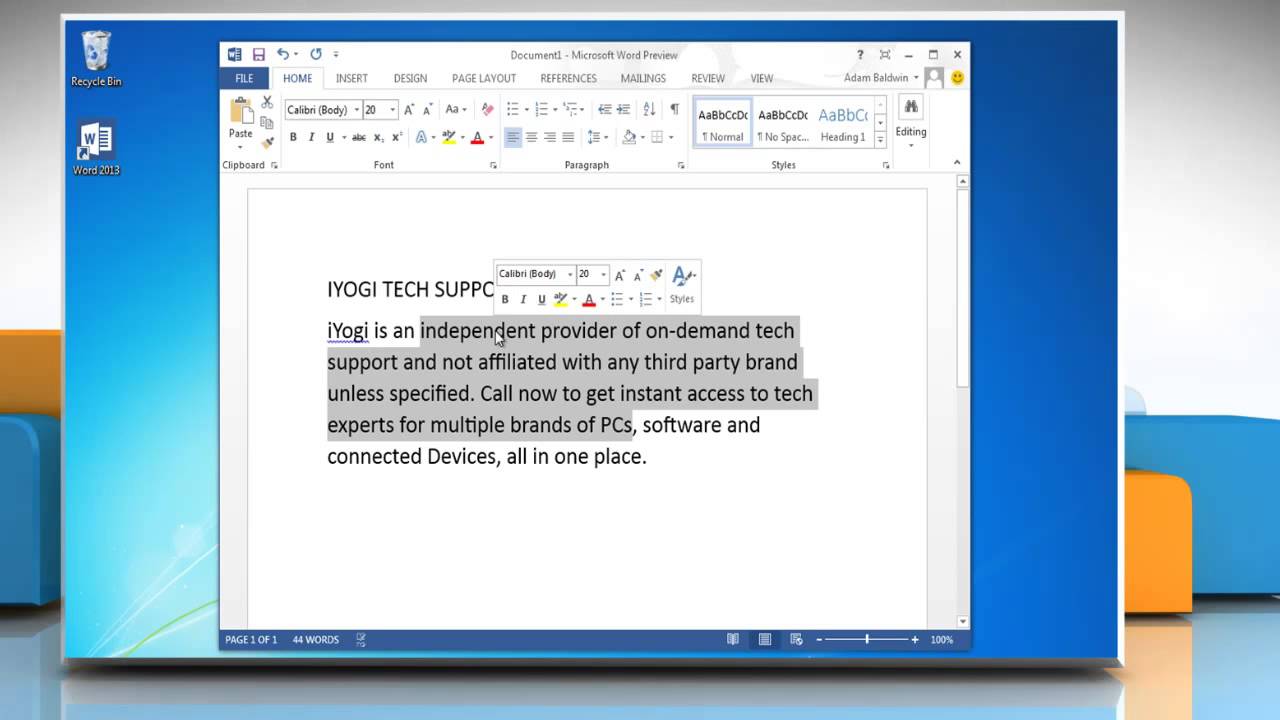Open Word Help question mark icon
Screen dimensions: 1280x720
pos(860,55)
